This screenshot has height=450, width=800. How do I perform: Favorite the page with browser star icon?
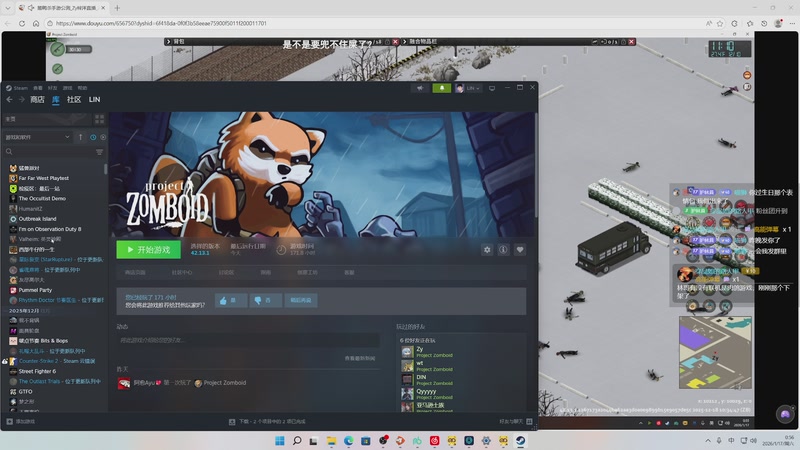[x=720, y=23]
